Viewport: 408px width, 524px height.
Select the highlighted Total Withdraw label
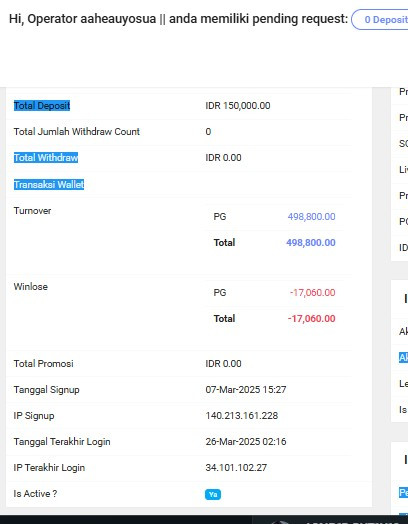(x=46, y=157)
